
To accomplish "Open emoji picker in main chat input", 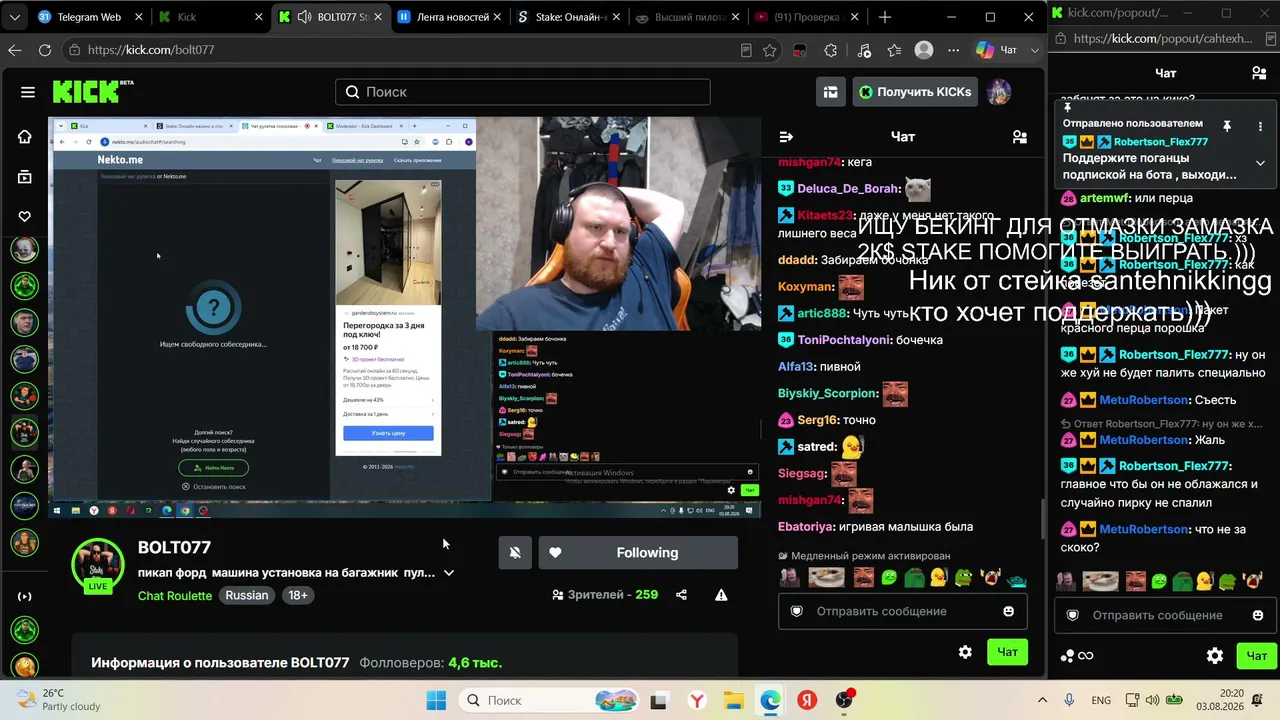I will coord(1008,611).
